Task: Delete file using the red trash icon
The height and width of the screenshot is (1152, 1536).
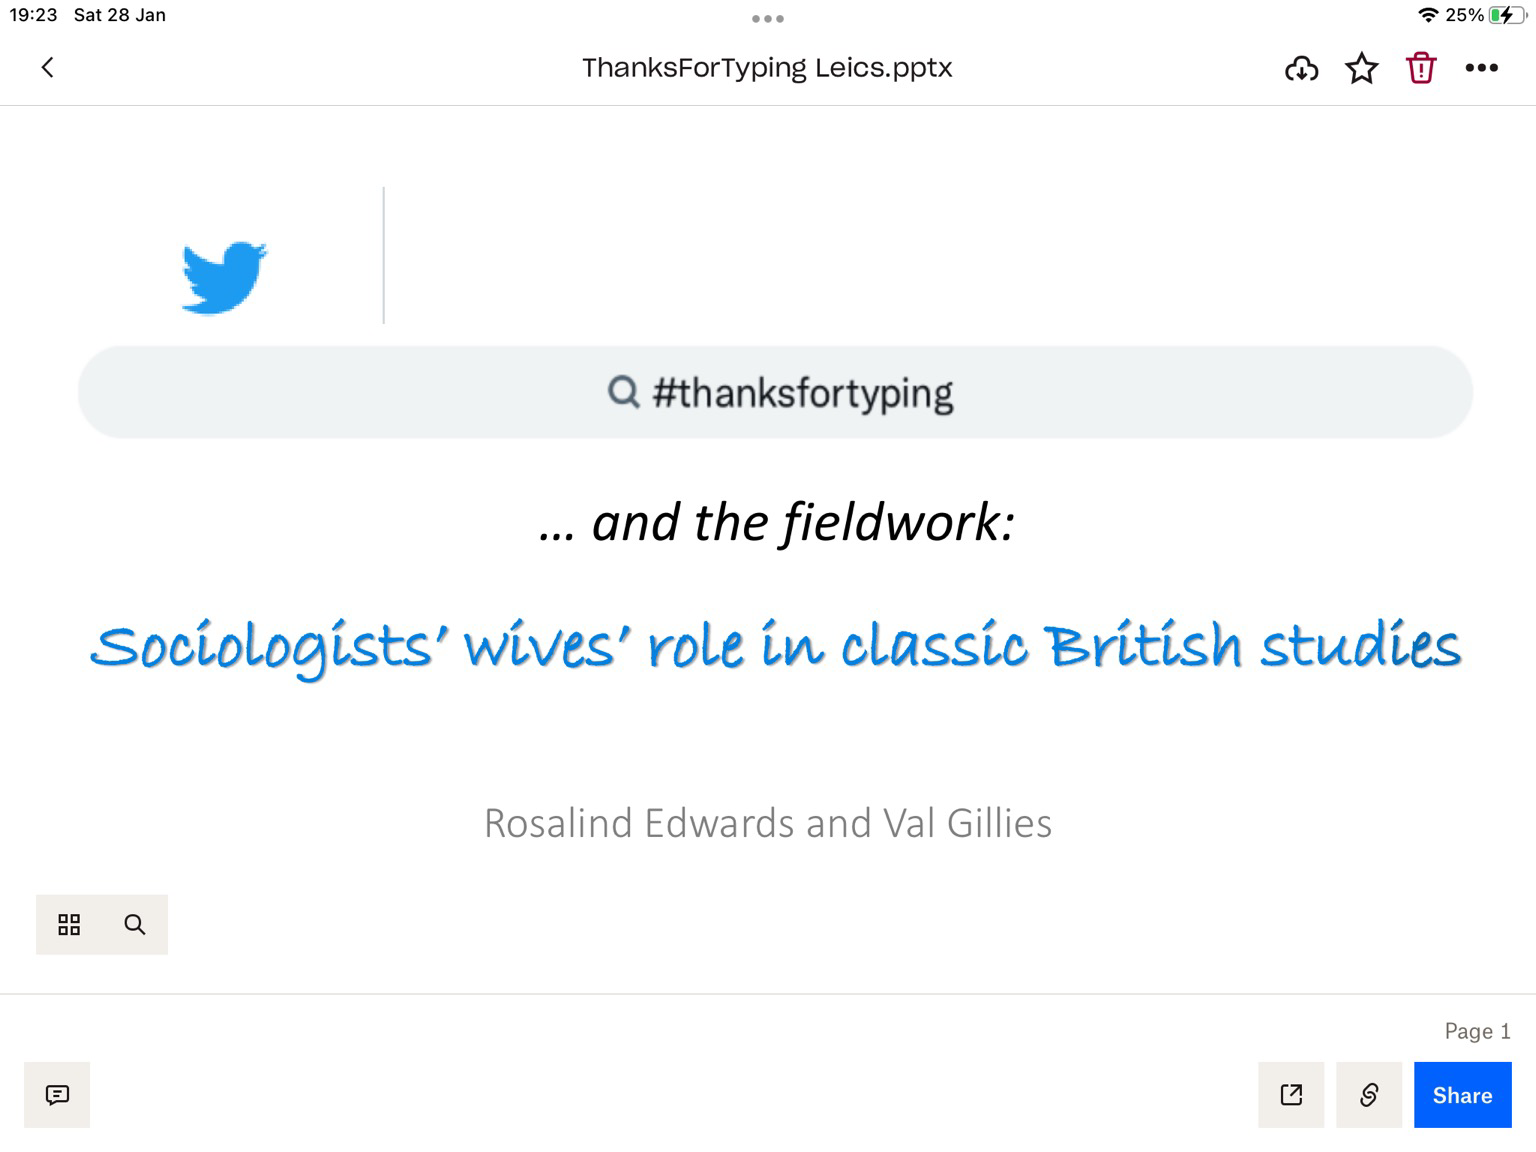Action: [1421, 68]
